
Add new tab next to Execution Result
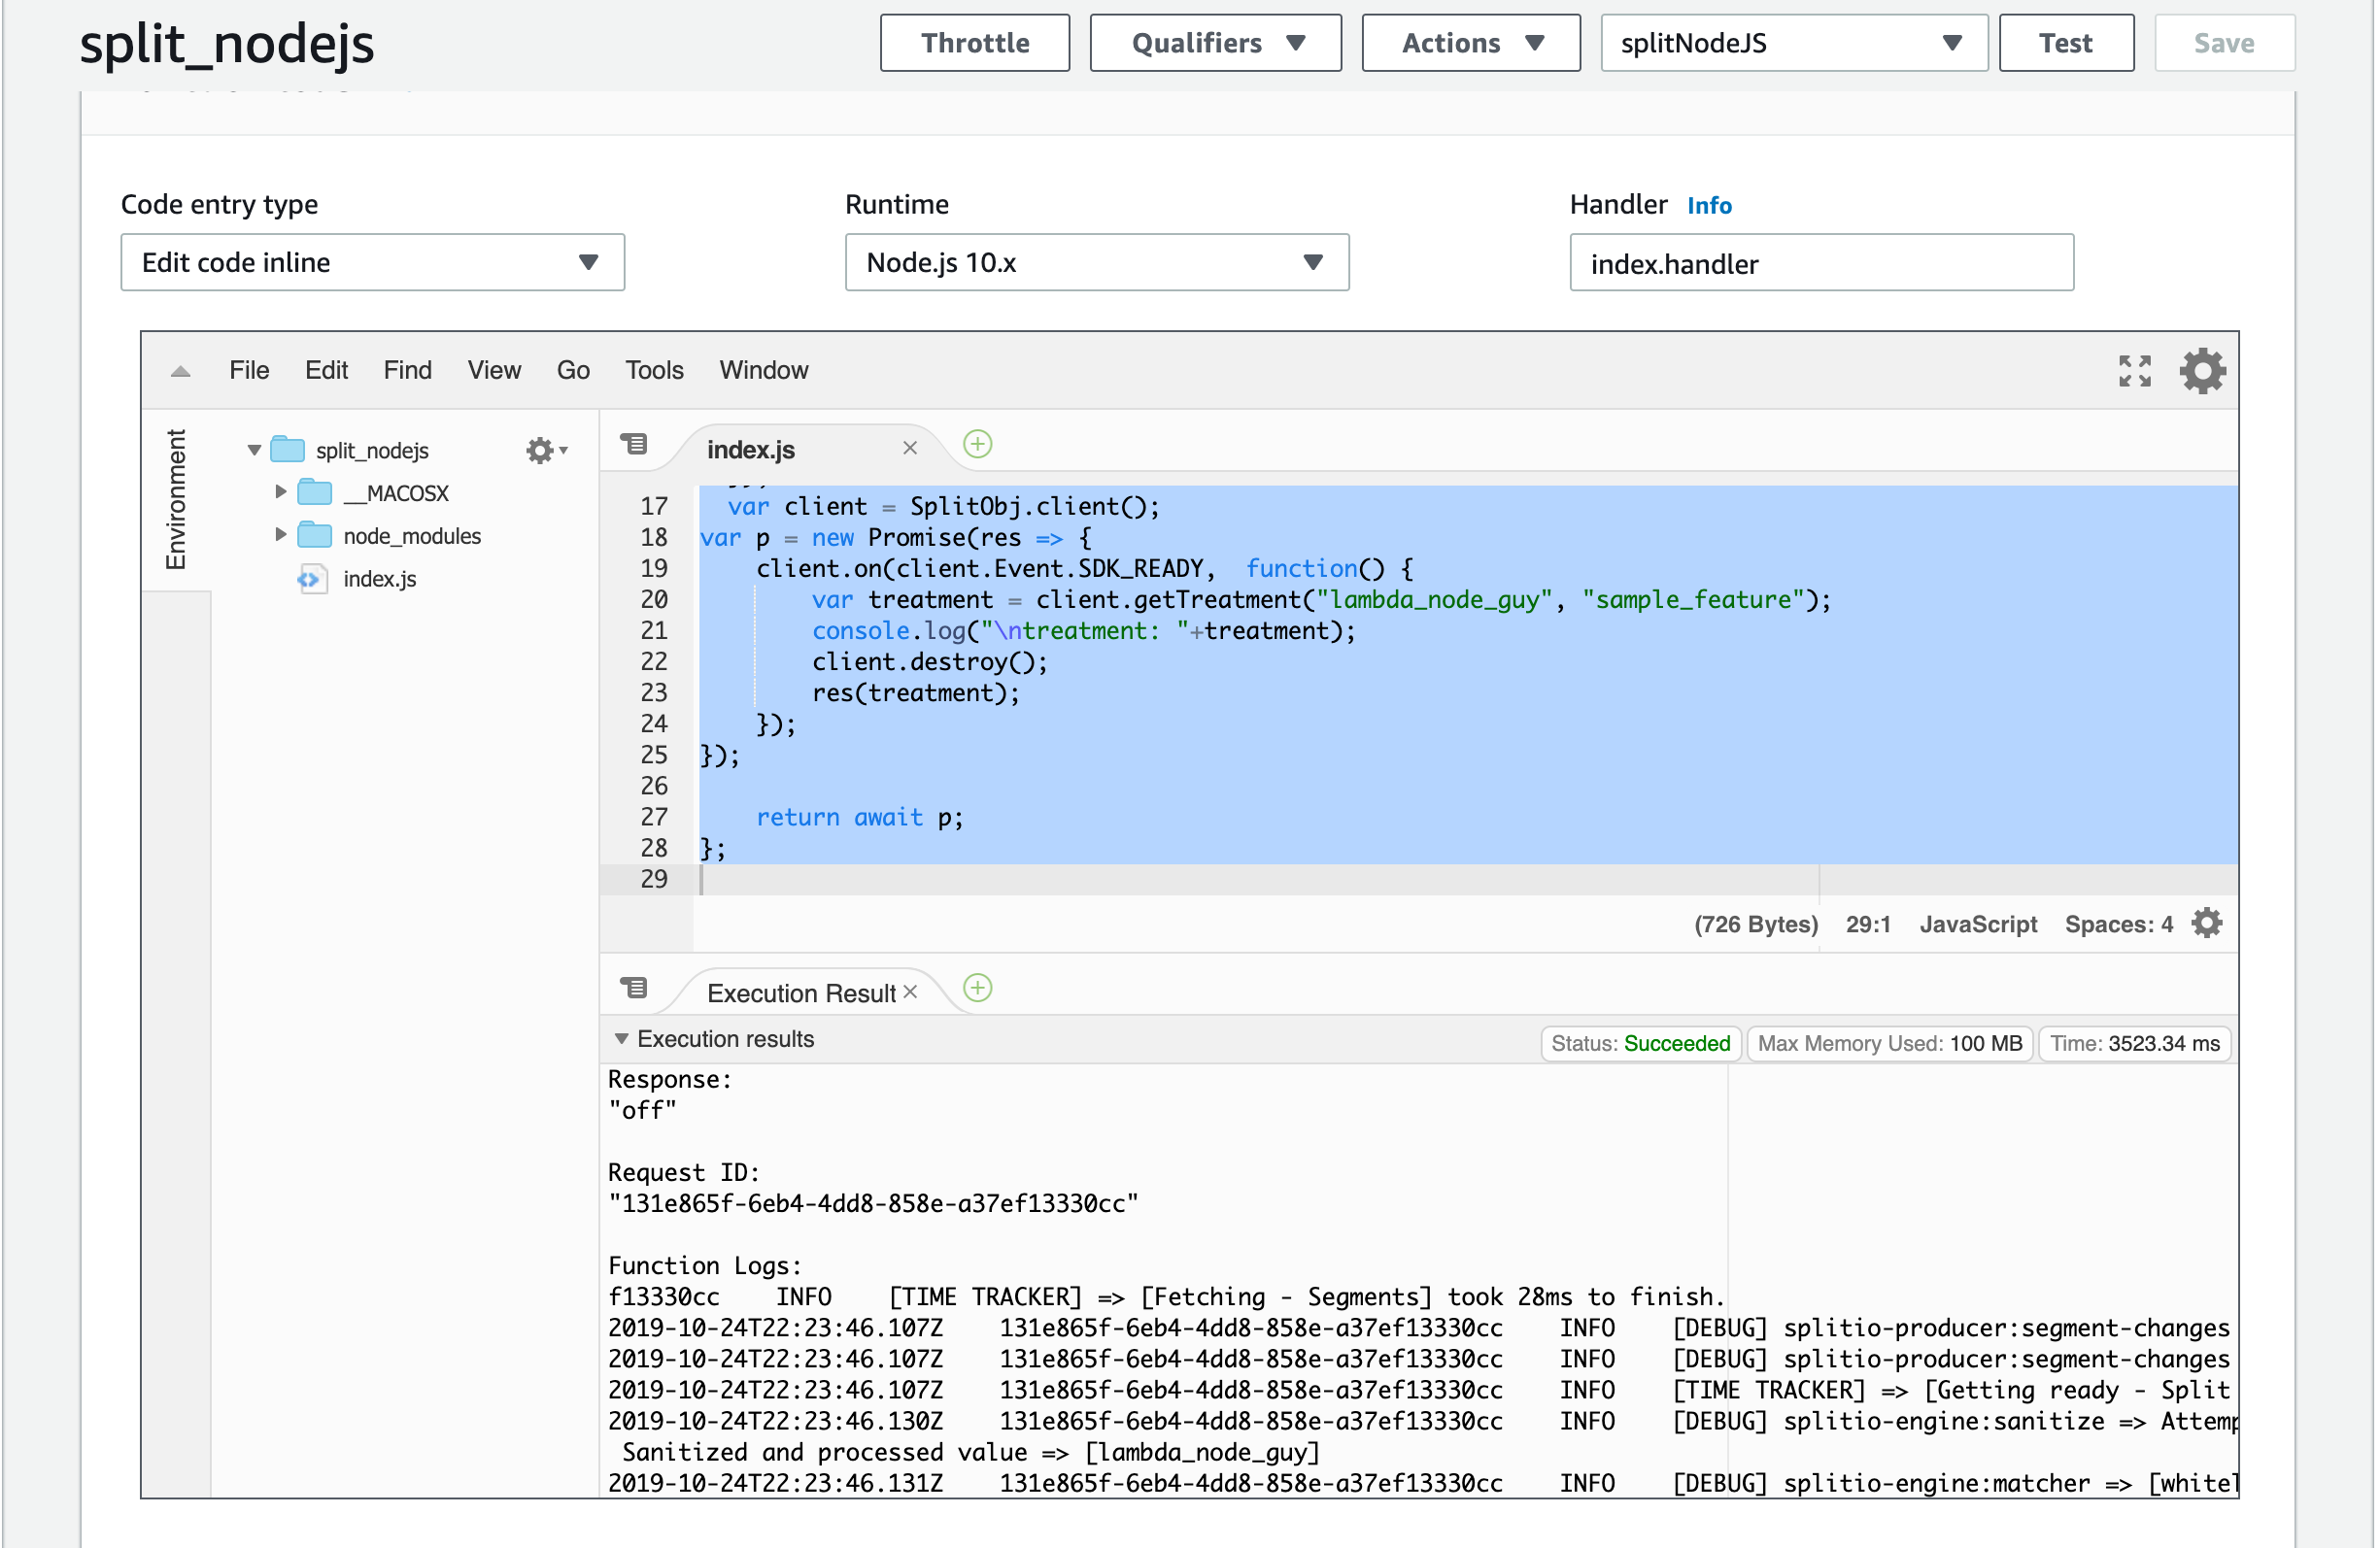click(977, 988)
